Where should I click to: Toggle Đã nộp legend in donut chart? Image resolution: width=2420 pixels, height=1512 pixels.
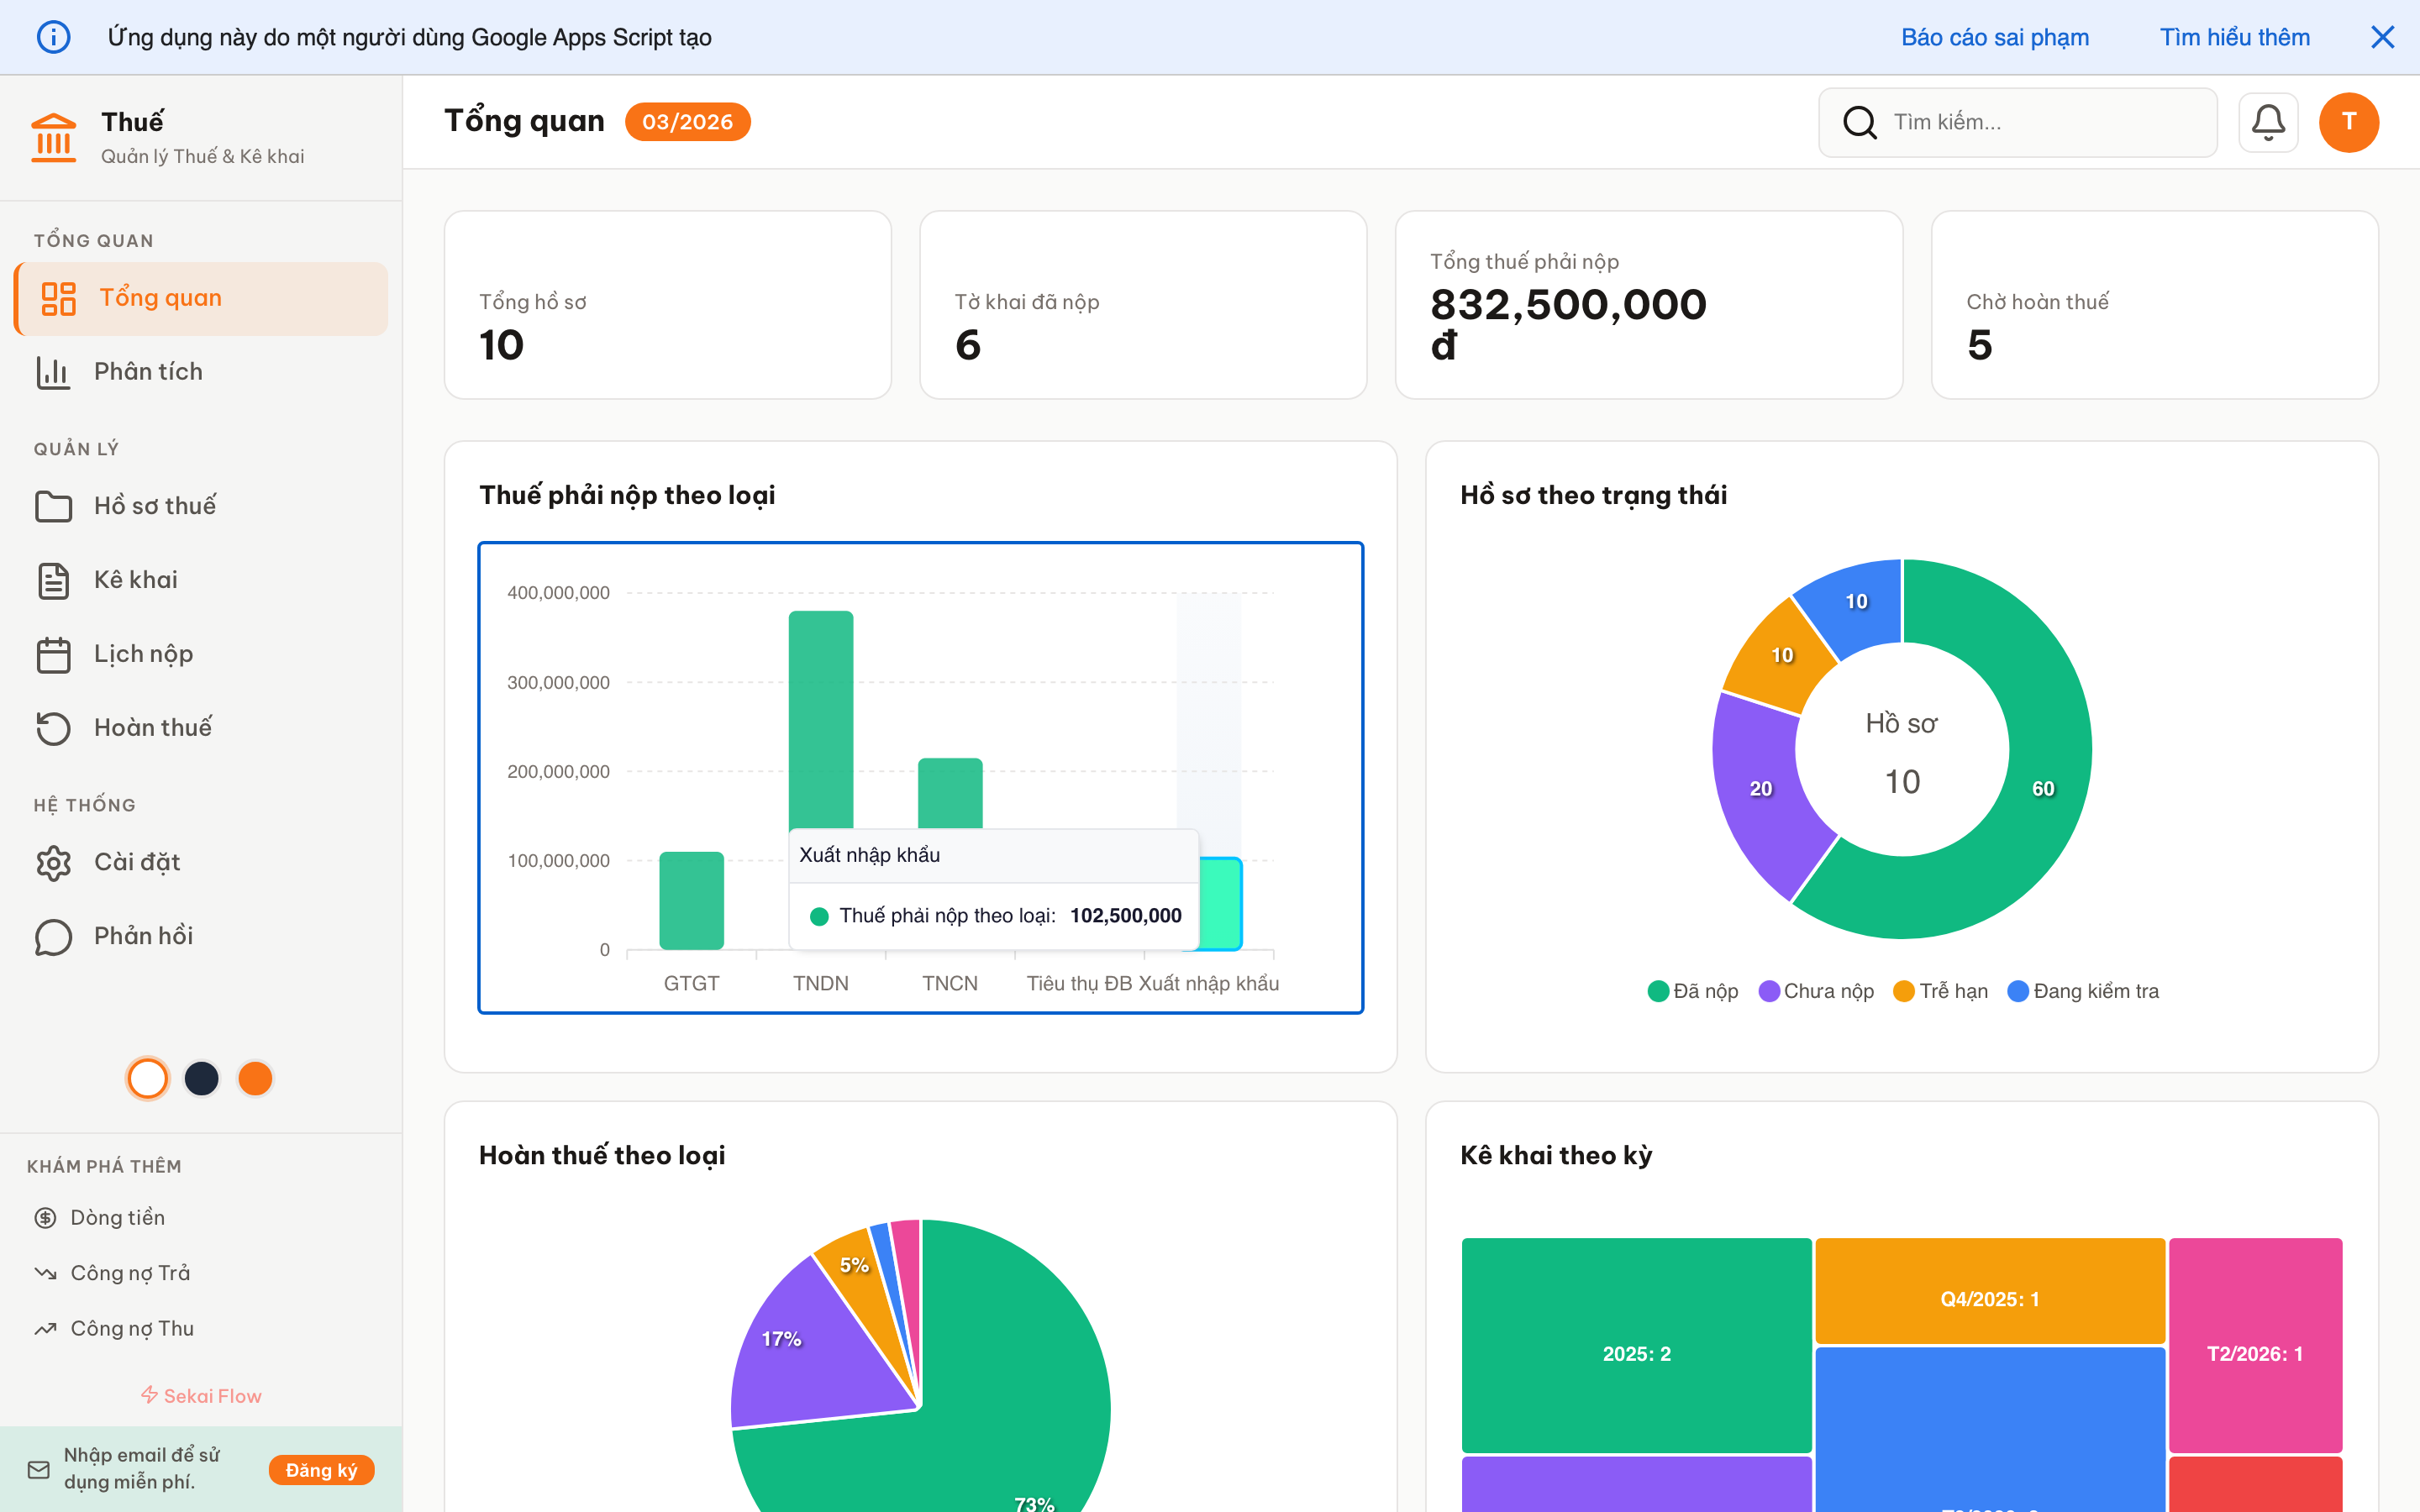(1693, 991)
